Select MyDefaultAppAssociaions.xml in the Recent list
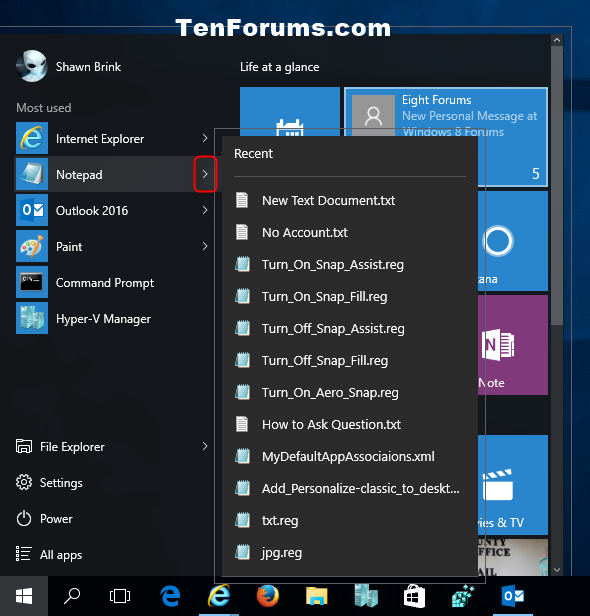The width and height of the screenshot is (590, 616). pyautogui.click(x=350, y=456)
